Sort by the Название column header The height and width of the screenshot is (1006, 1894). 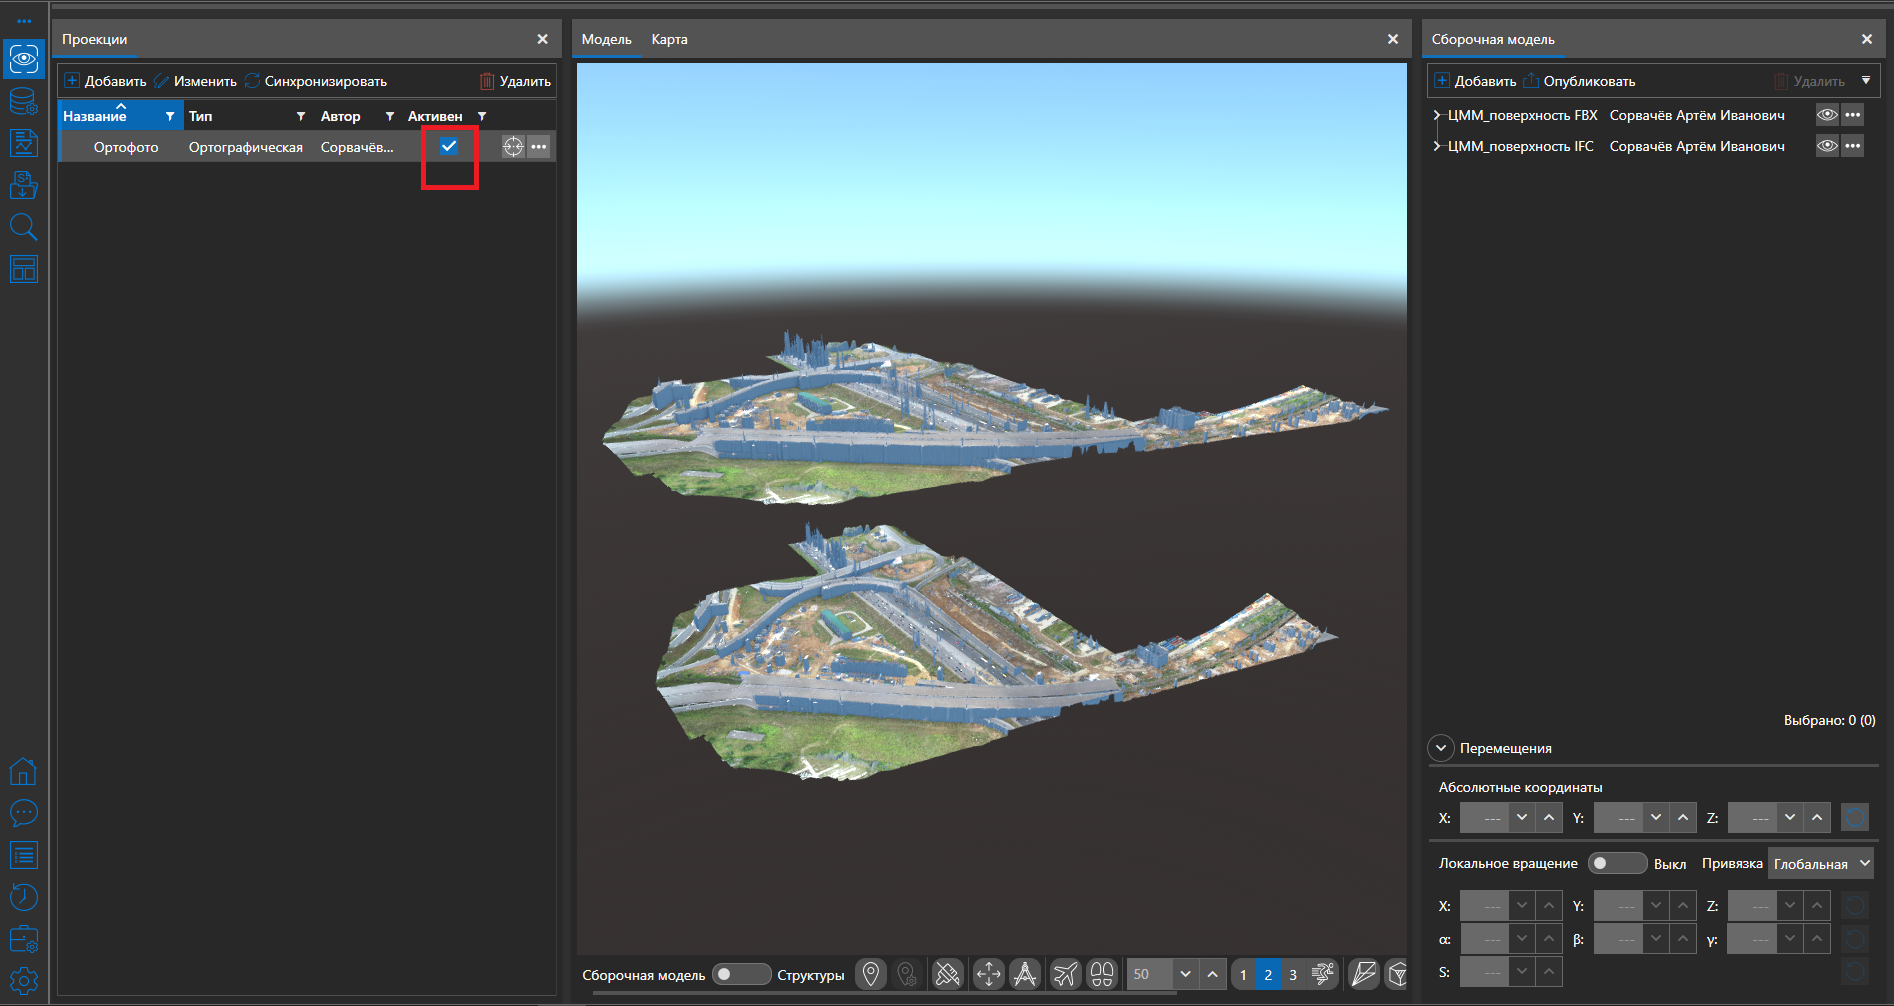coord(95,116)
